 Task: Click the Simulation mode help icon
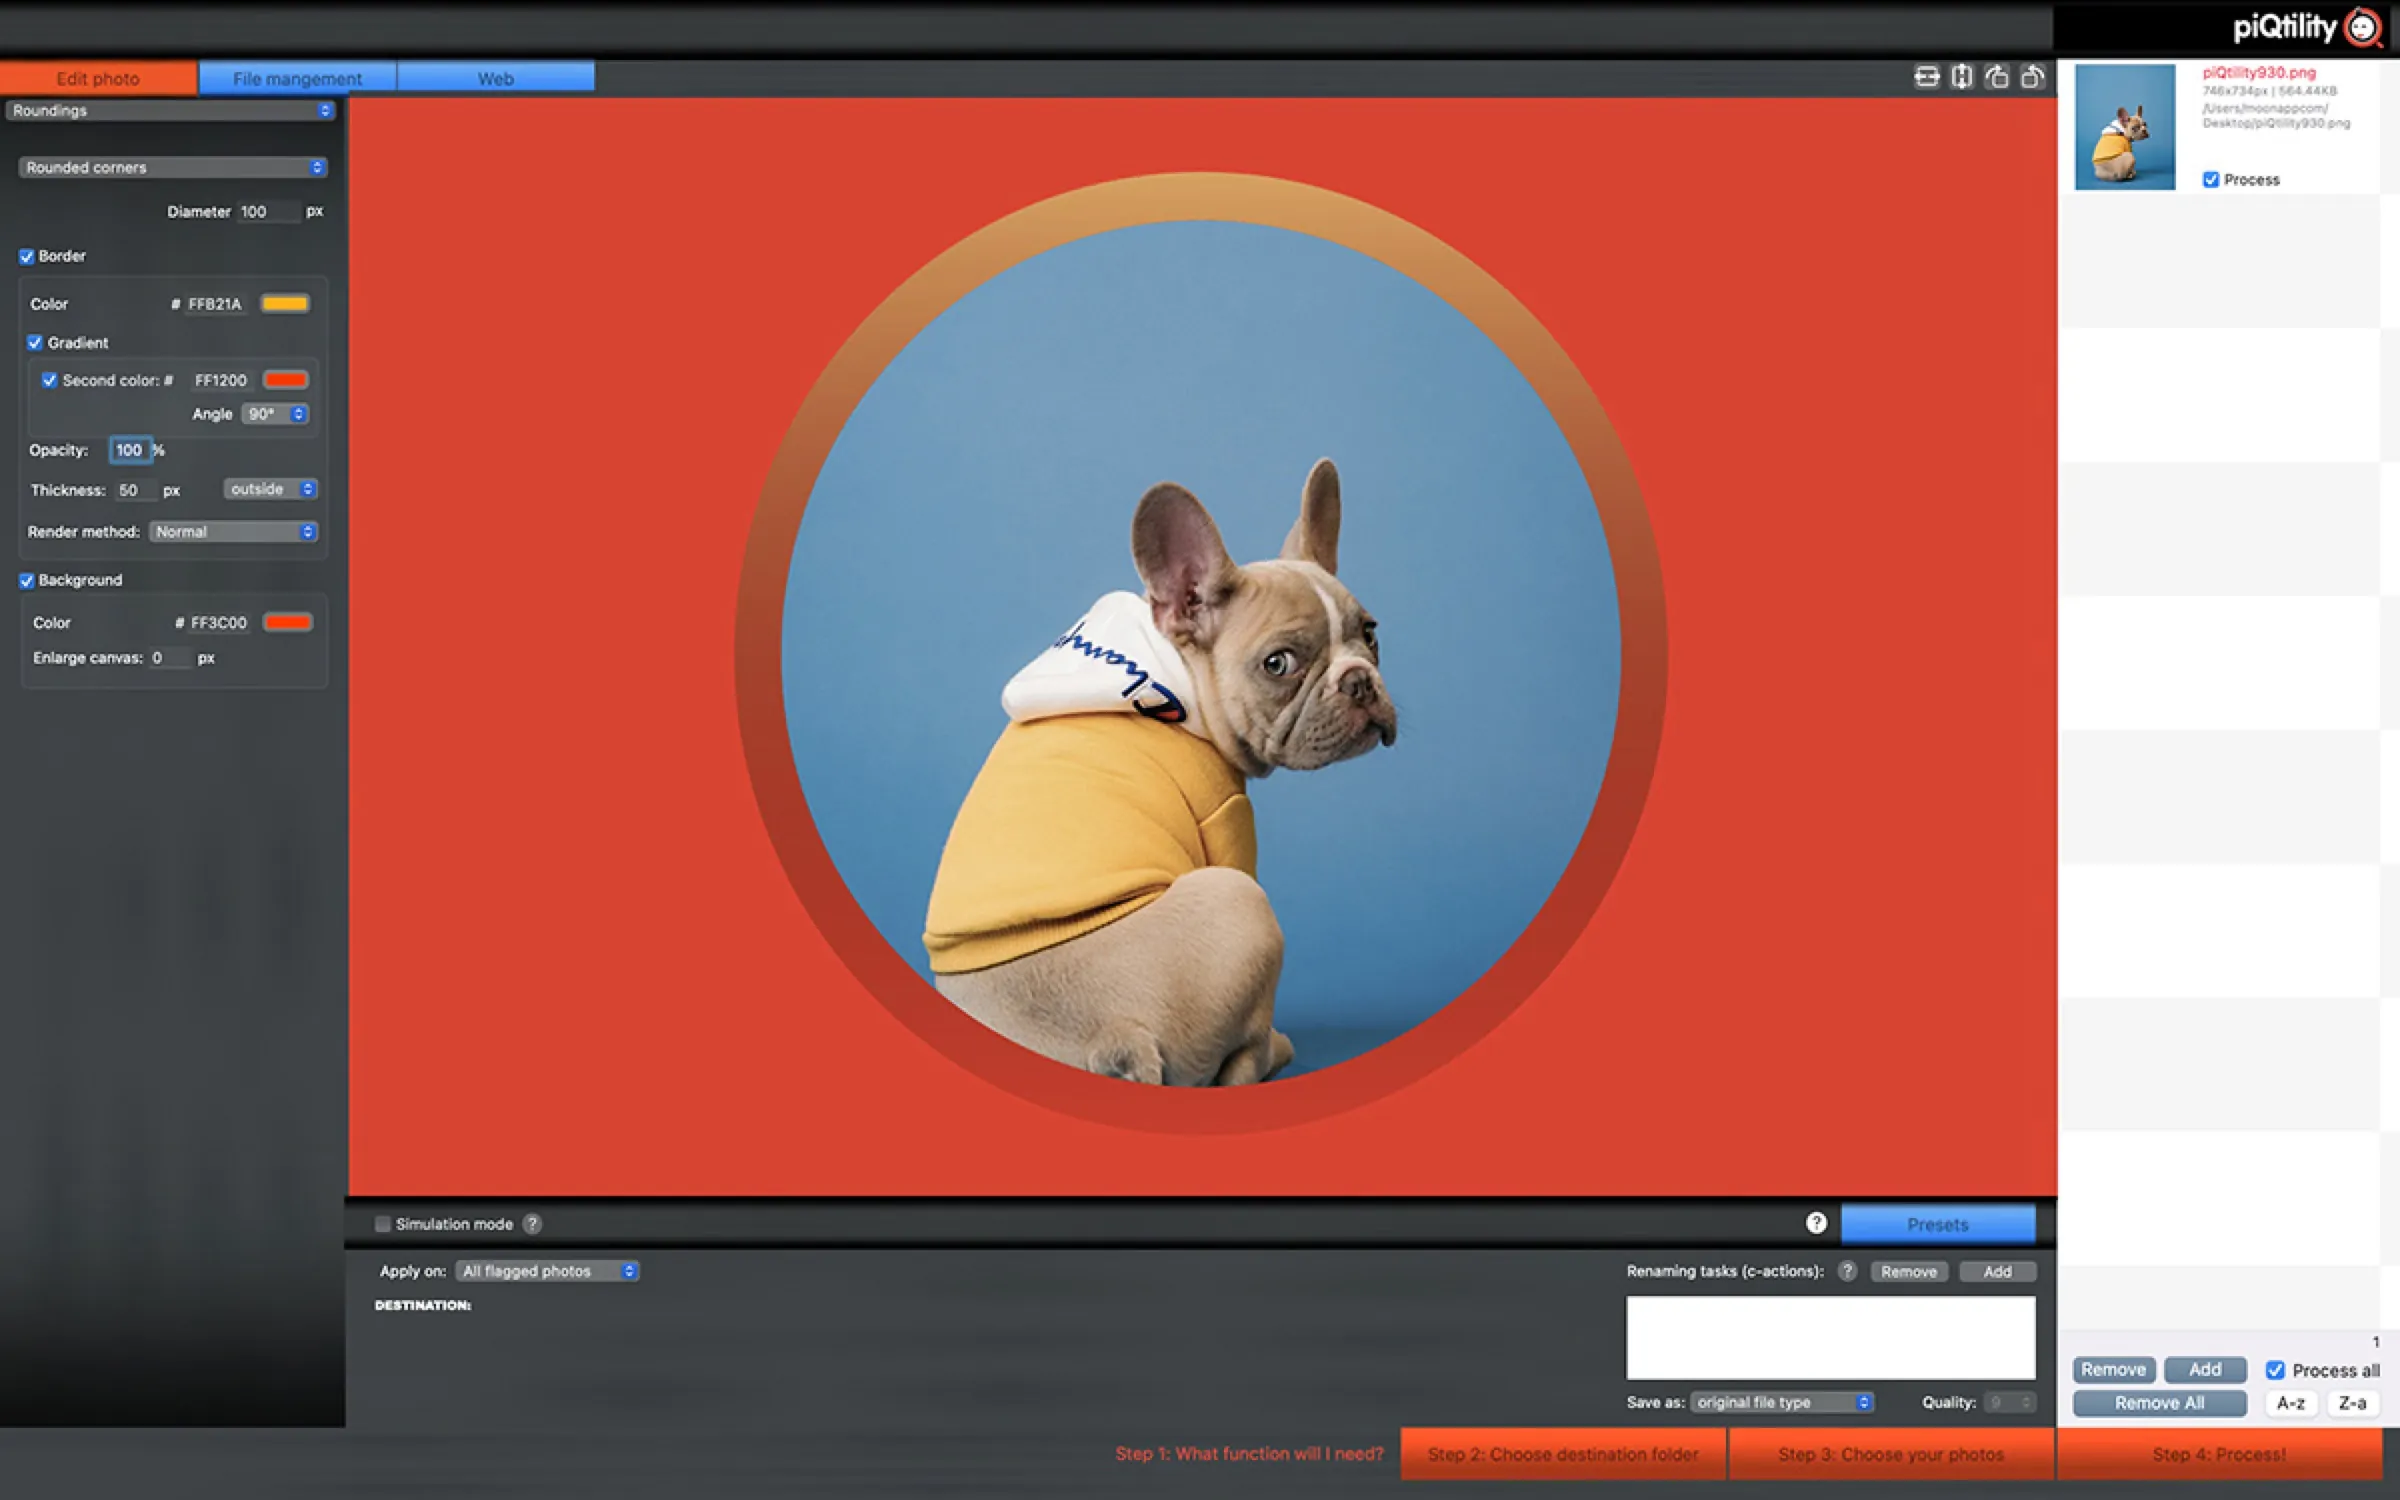(531, 1223)
